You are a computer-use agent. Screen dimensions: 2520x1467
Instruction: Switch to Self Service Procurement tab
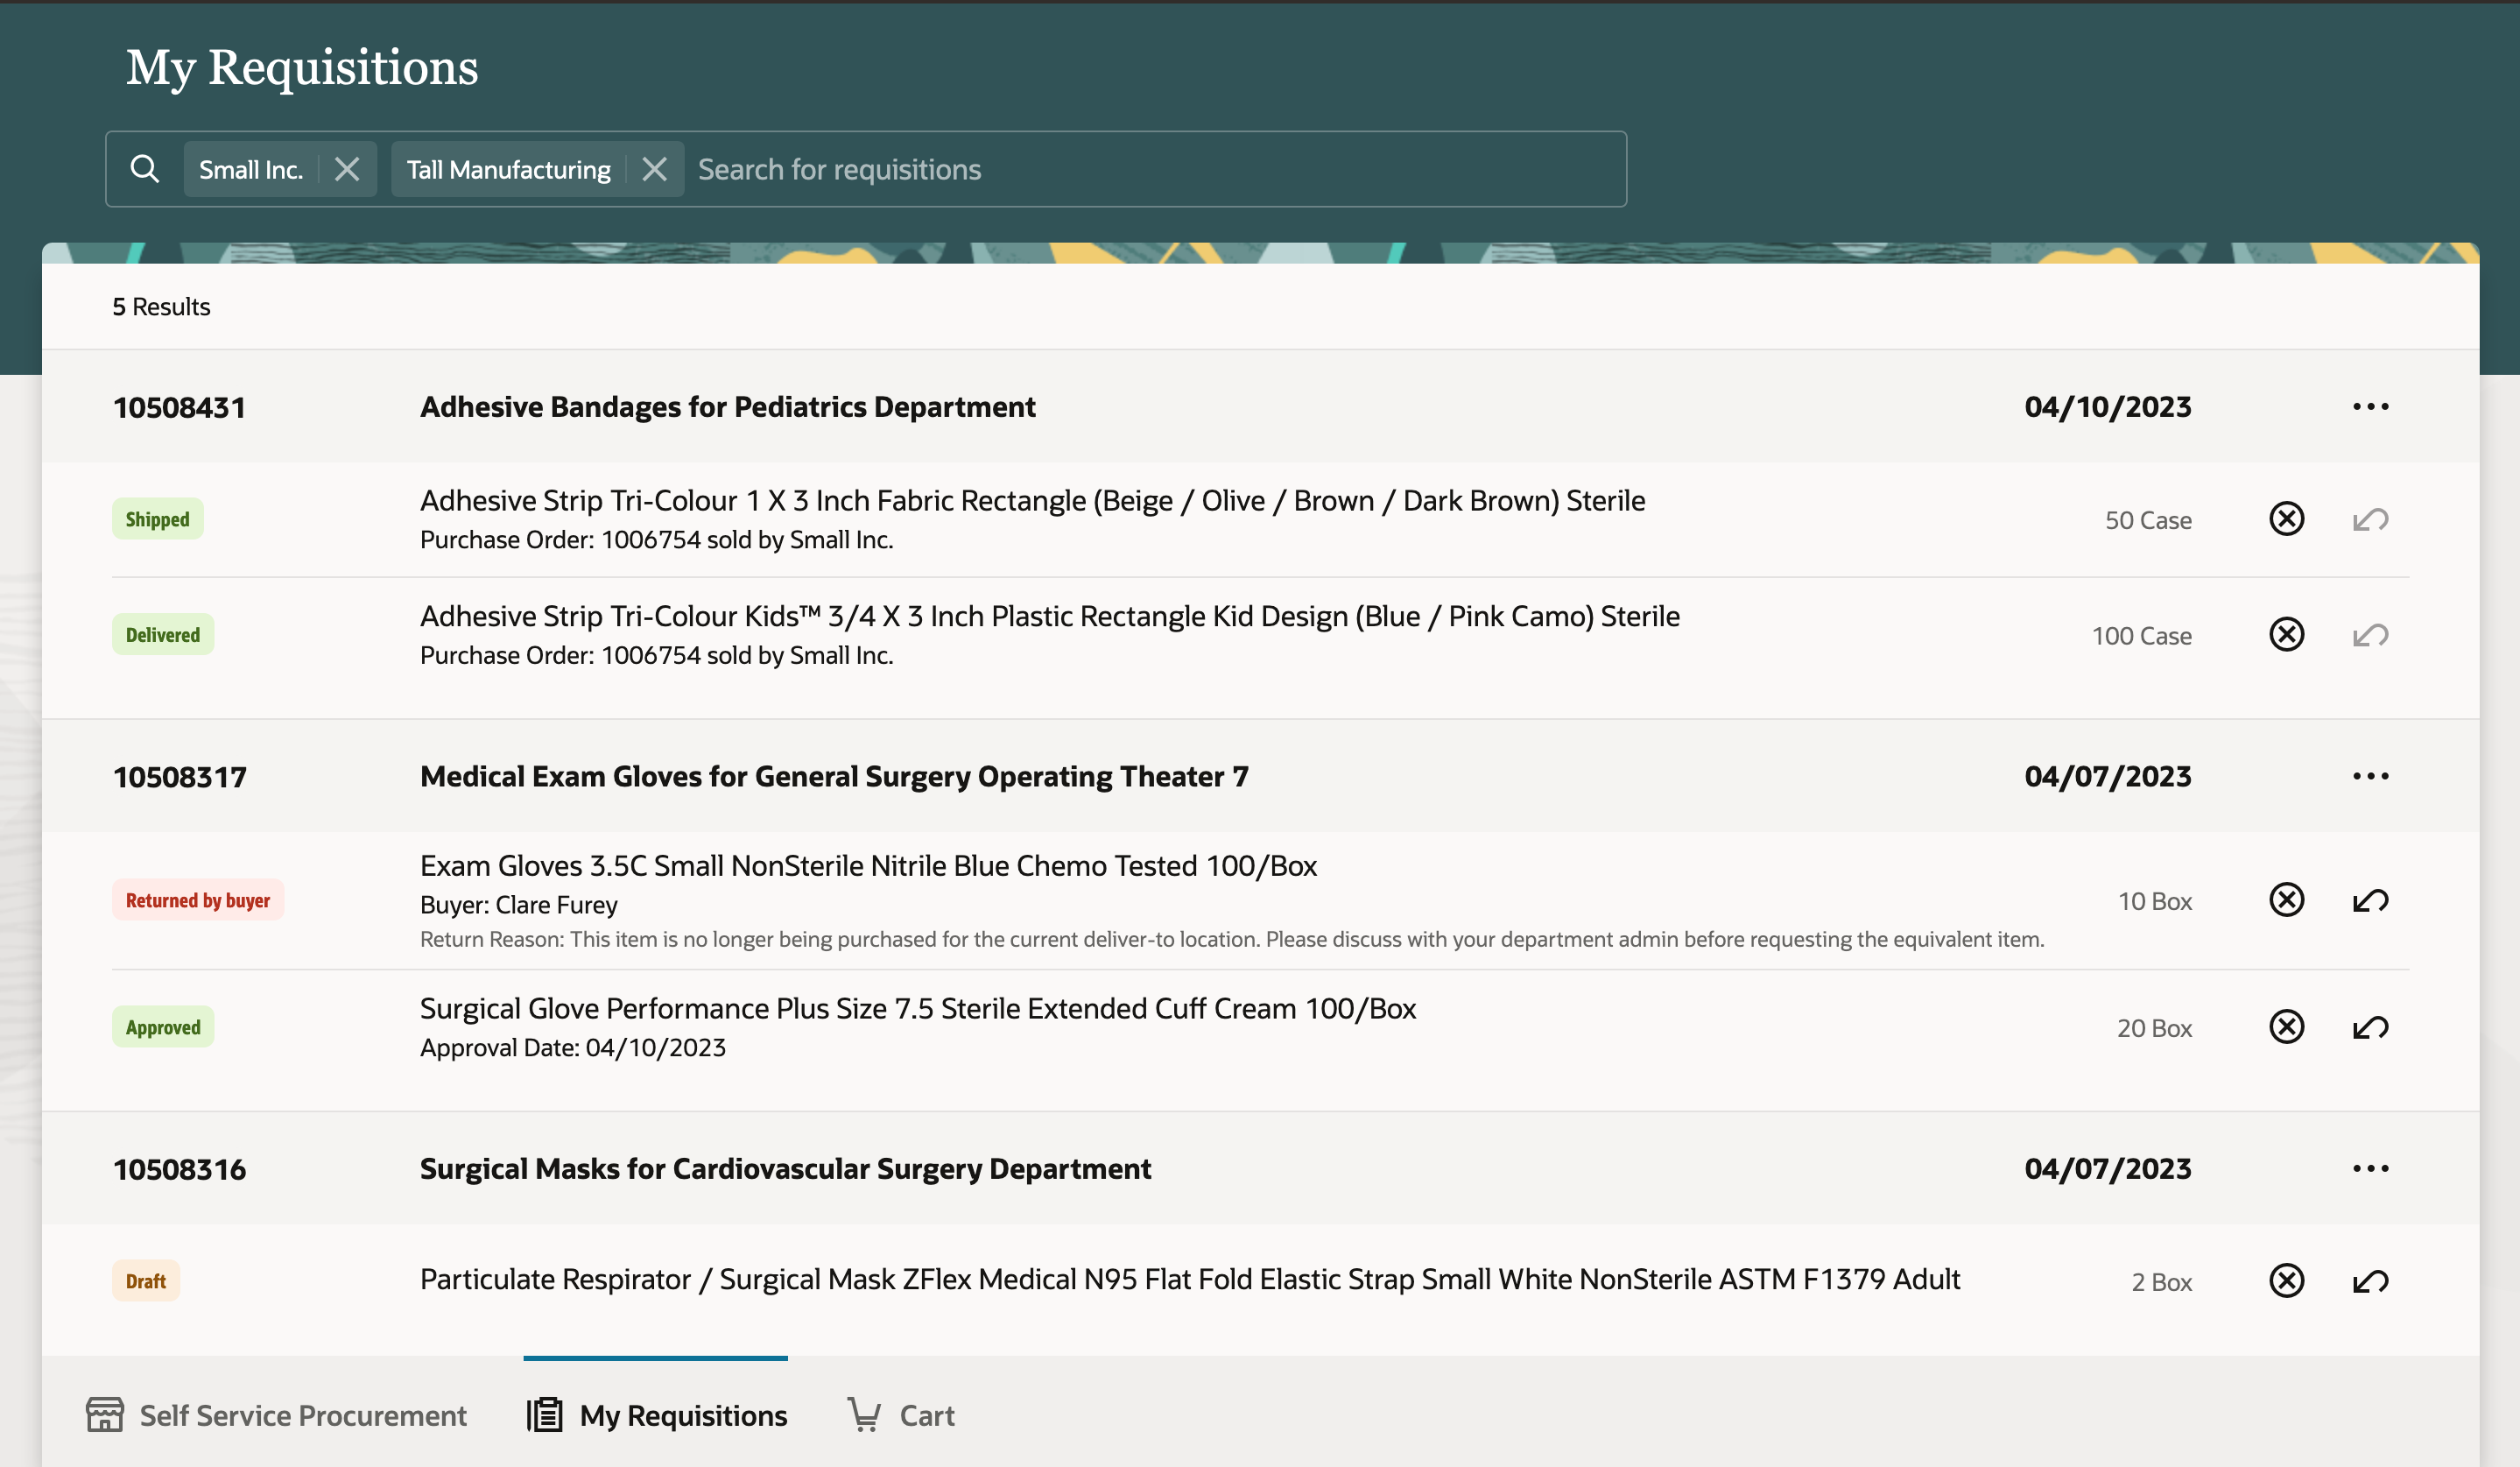click(x=276, y=1415)
